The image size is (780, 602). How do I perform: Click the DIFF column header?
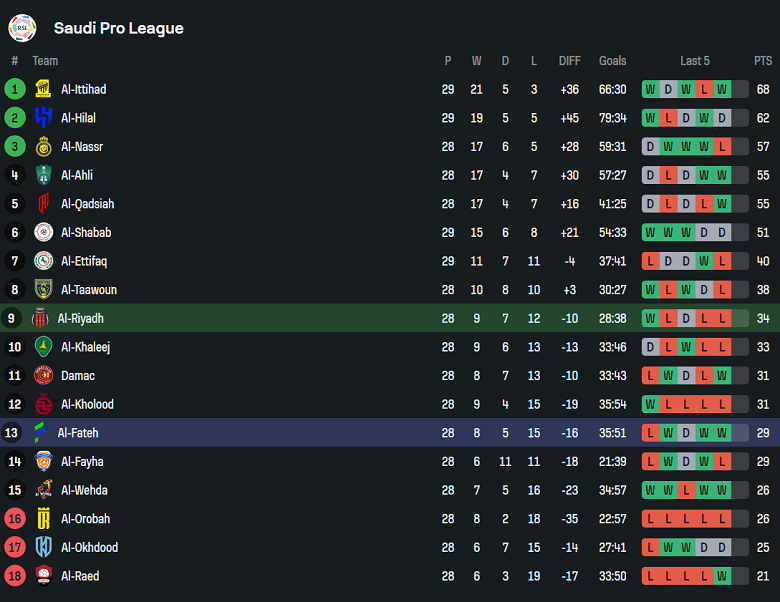pos(569,61)
